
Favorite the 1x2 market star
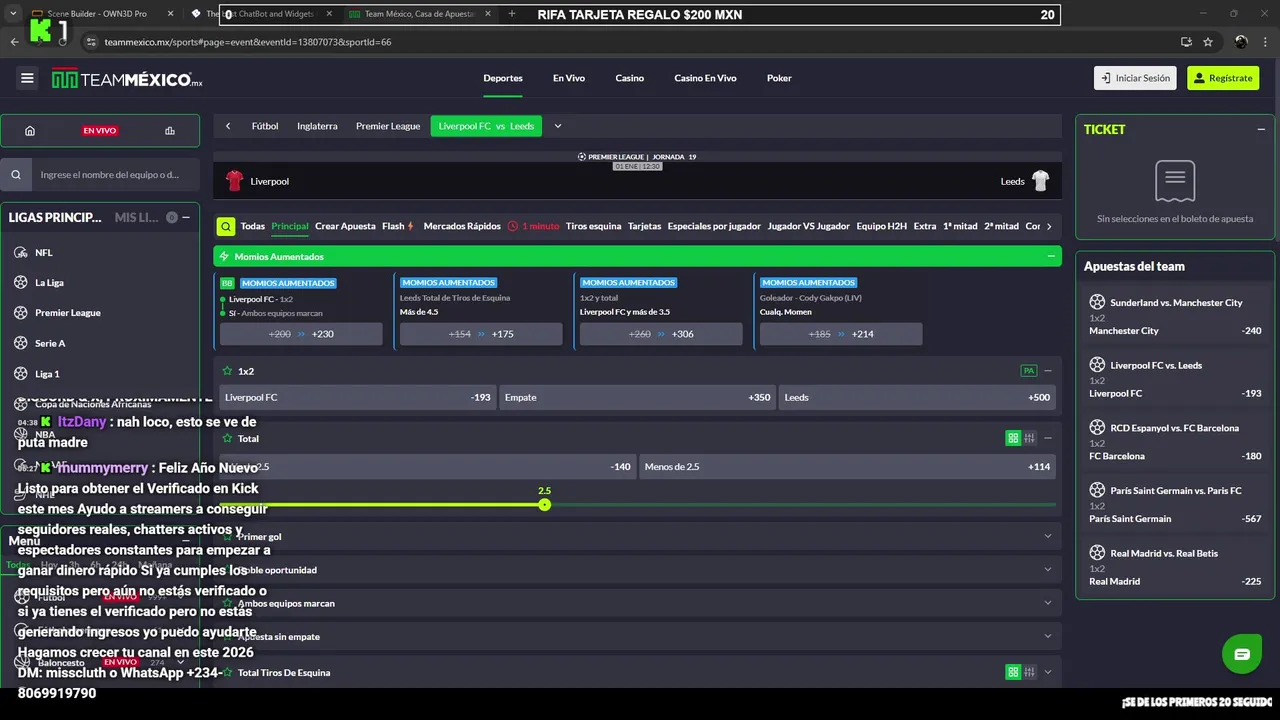[x=227, y=371]
